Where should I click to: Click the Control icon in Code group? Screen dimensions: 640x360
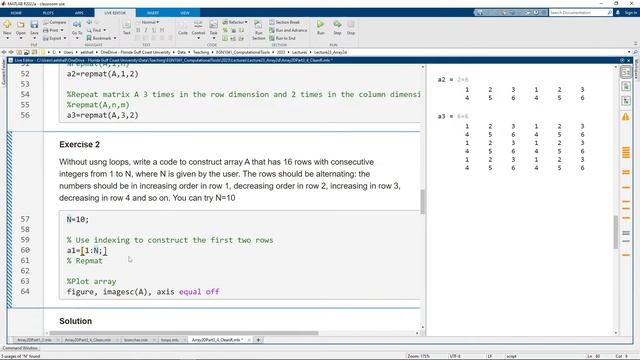[x=198, y=25]
